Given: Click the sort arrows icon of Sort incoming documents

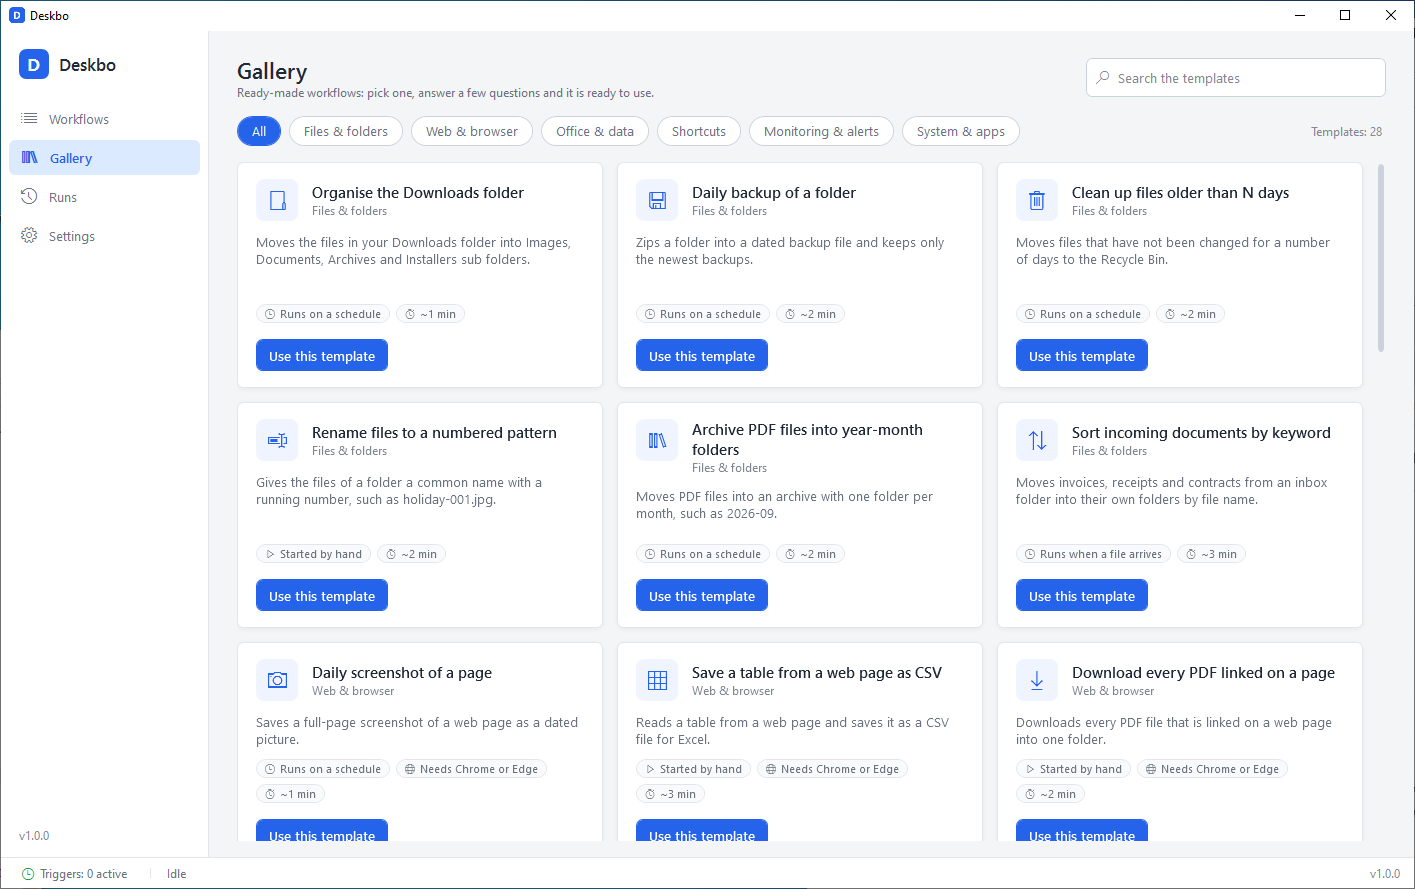Looking at the screenshot, I should (x=1037, y=440).
